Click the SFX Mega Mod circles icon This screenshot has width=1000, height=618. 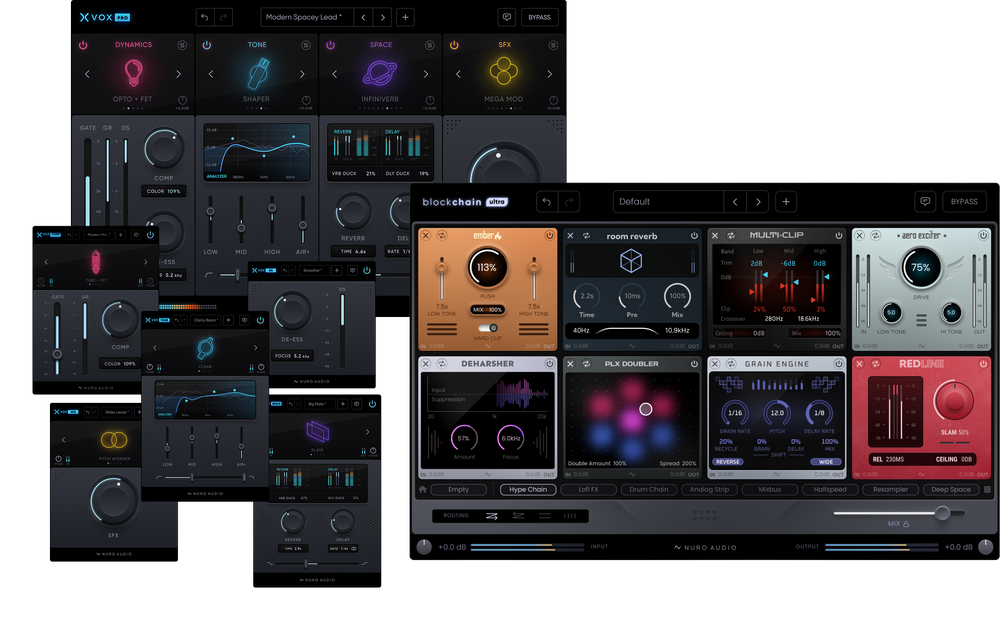pos(505,73)
